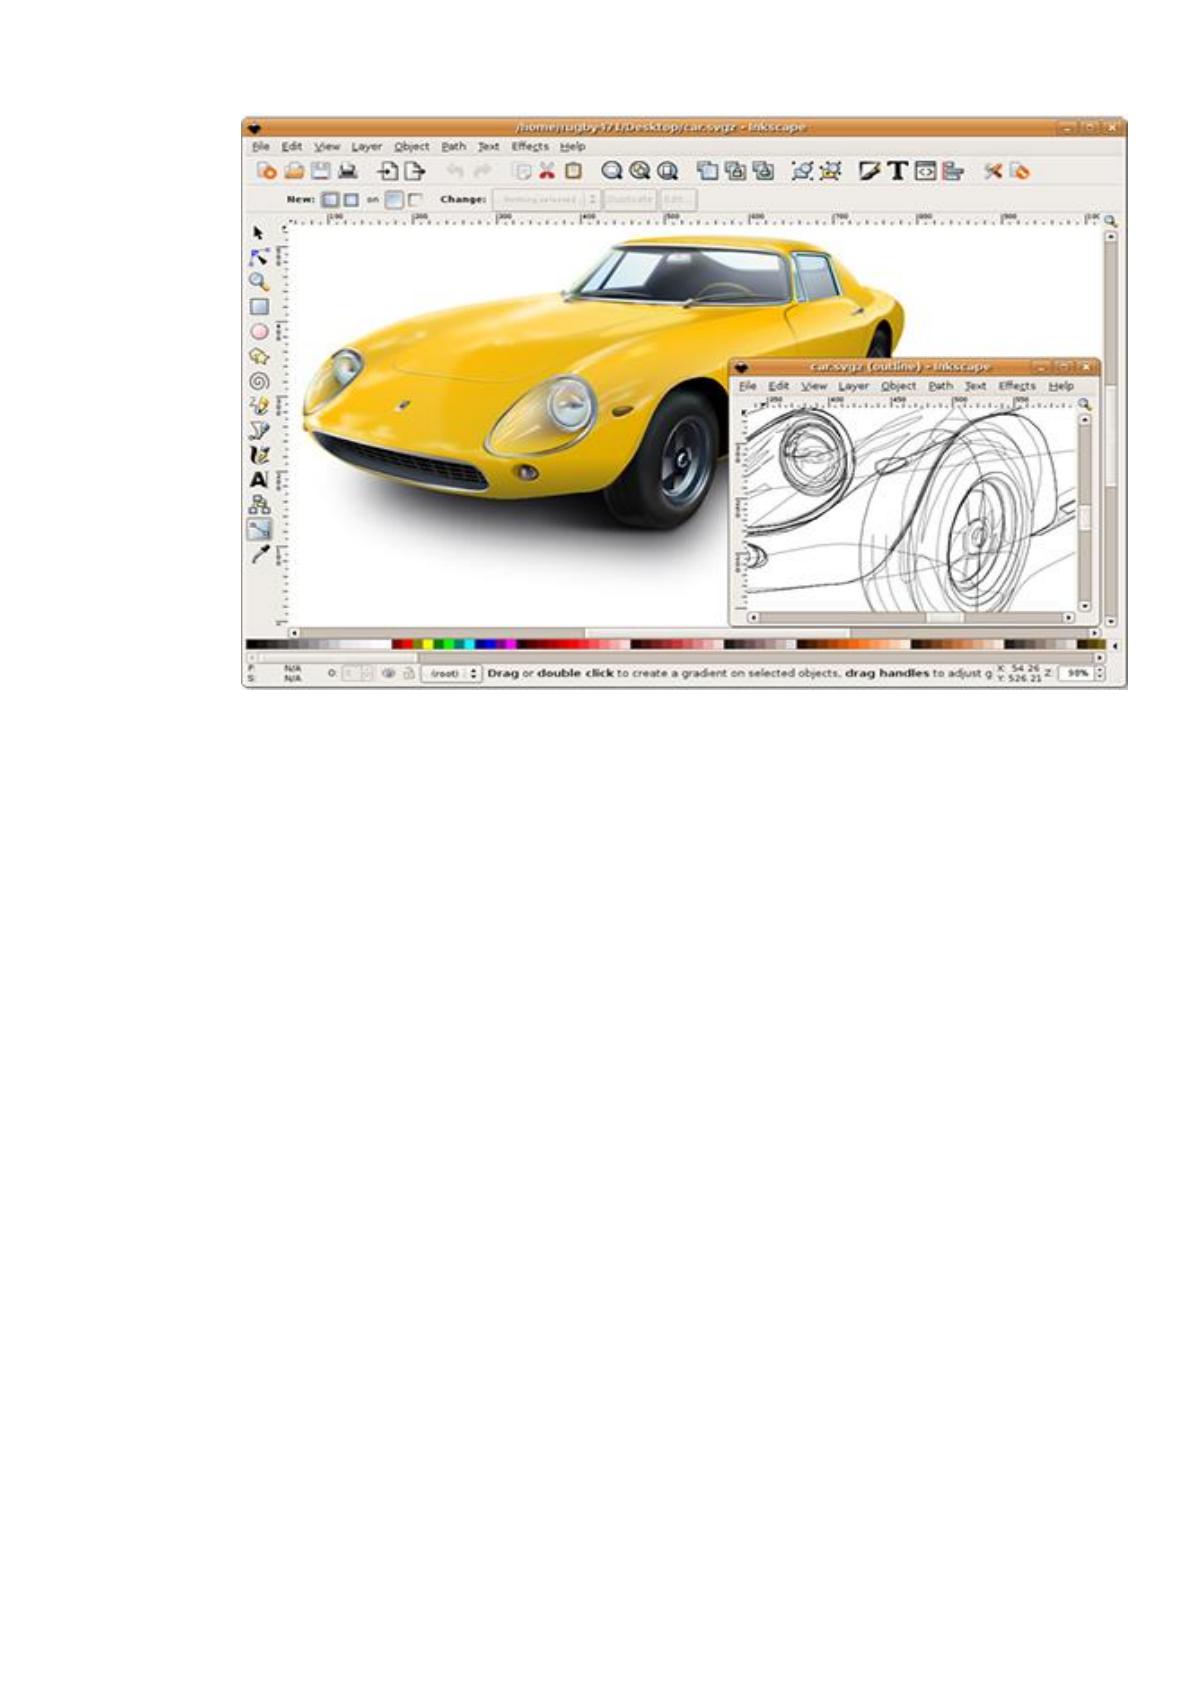This screenshot has height=1684, width=1191.
Task: Toggle current layer visibility eye icon
Action: [x=388, y=674]
